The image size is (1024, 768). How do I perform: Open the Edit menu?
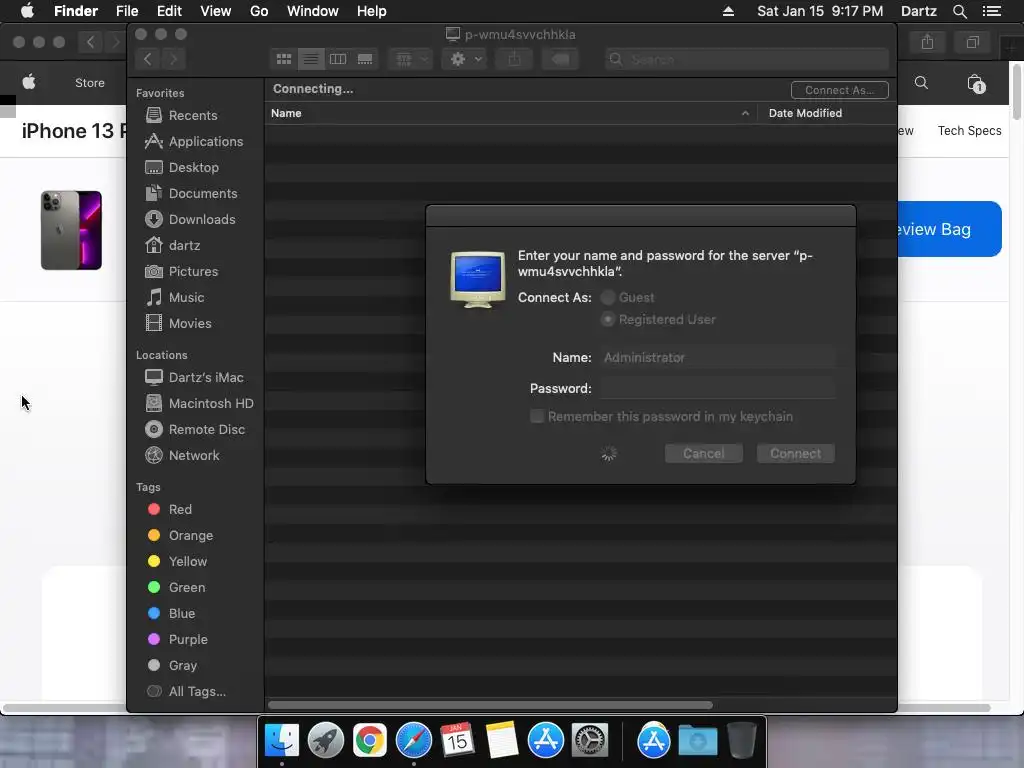tap(169, 11)
